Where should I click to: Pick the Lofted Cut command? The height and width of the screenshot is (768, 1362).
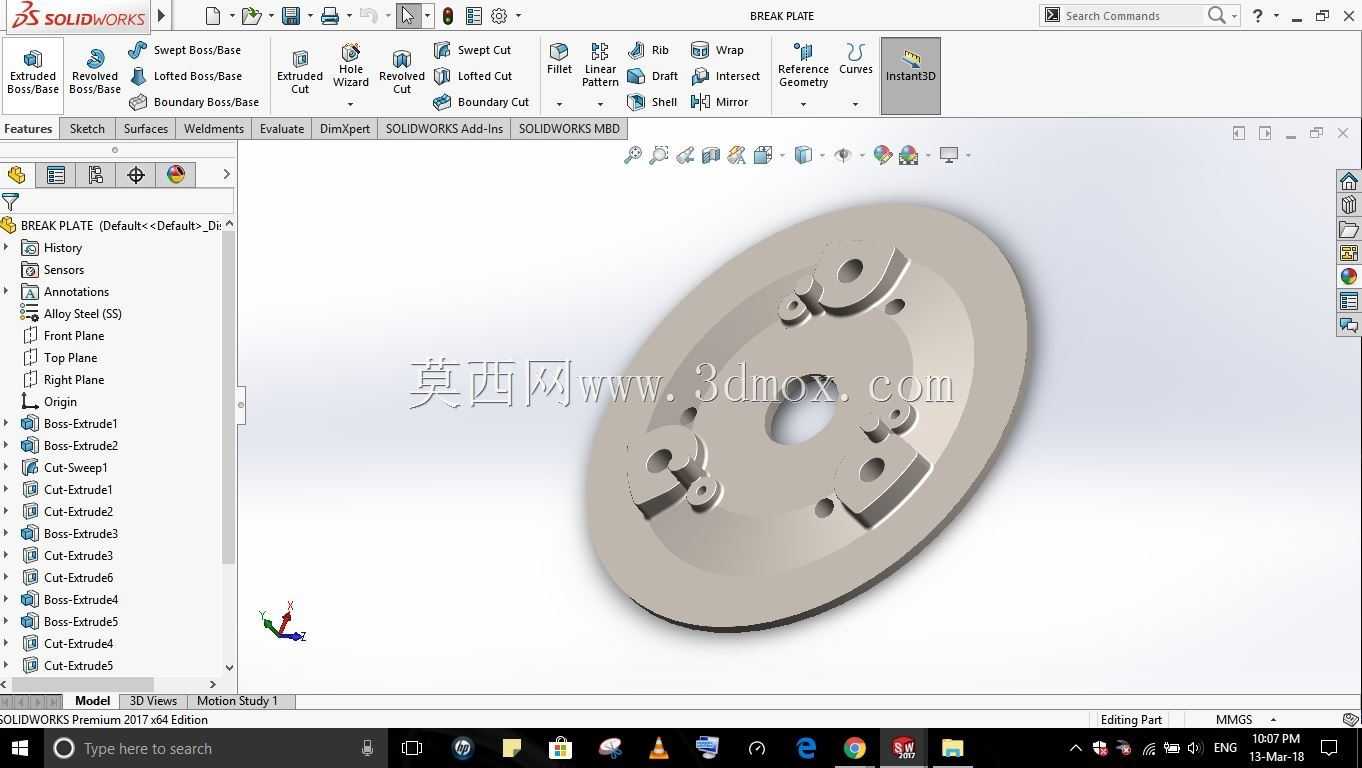tap(473, 76)
